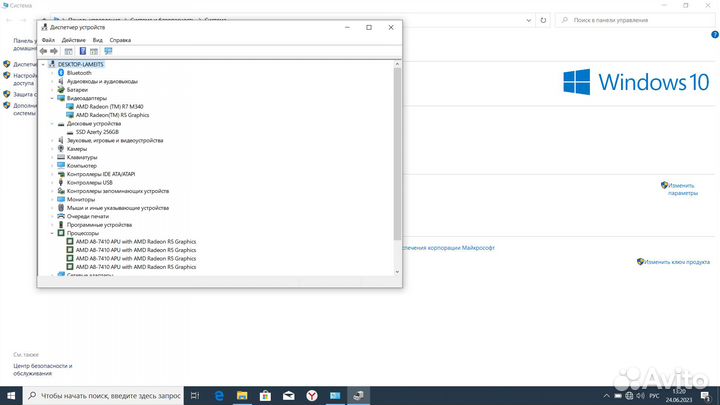Expand the Клавиатуры category

tap(52, 157)
